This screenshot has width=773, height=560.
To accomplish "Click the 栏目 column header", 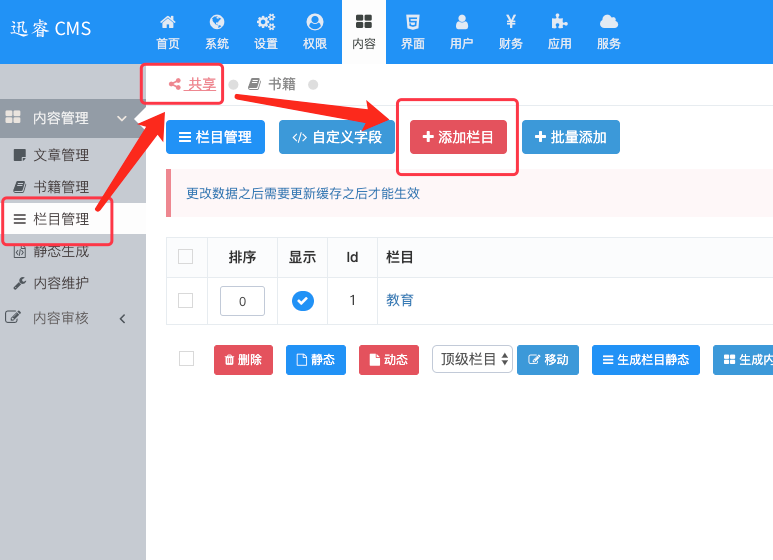I will click(x=400, y=257).
